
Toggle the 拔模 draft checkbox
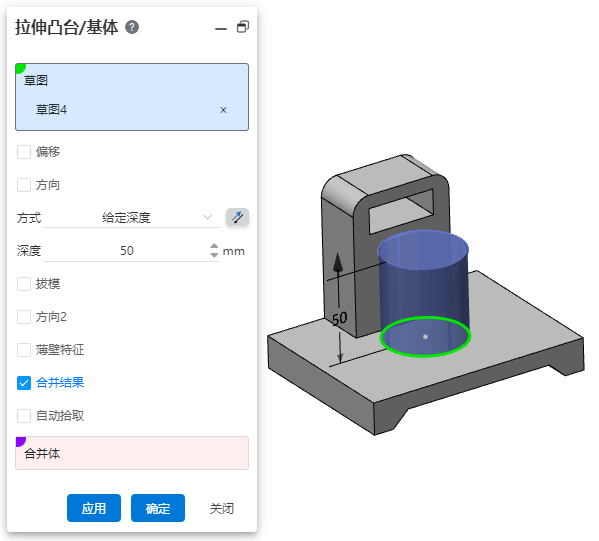coord(24,284)
